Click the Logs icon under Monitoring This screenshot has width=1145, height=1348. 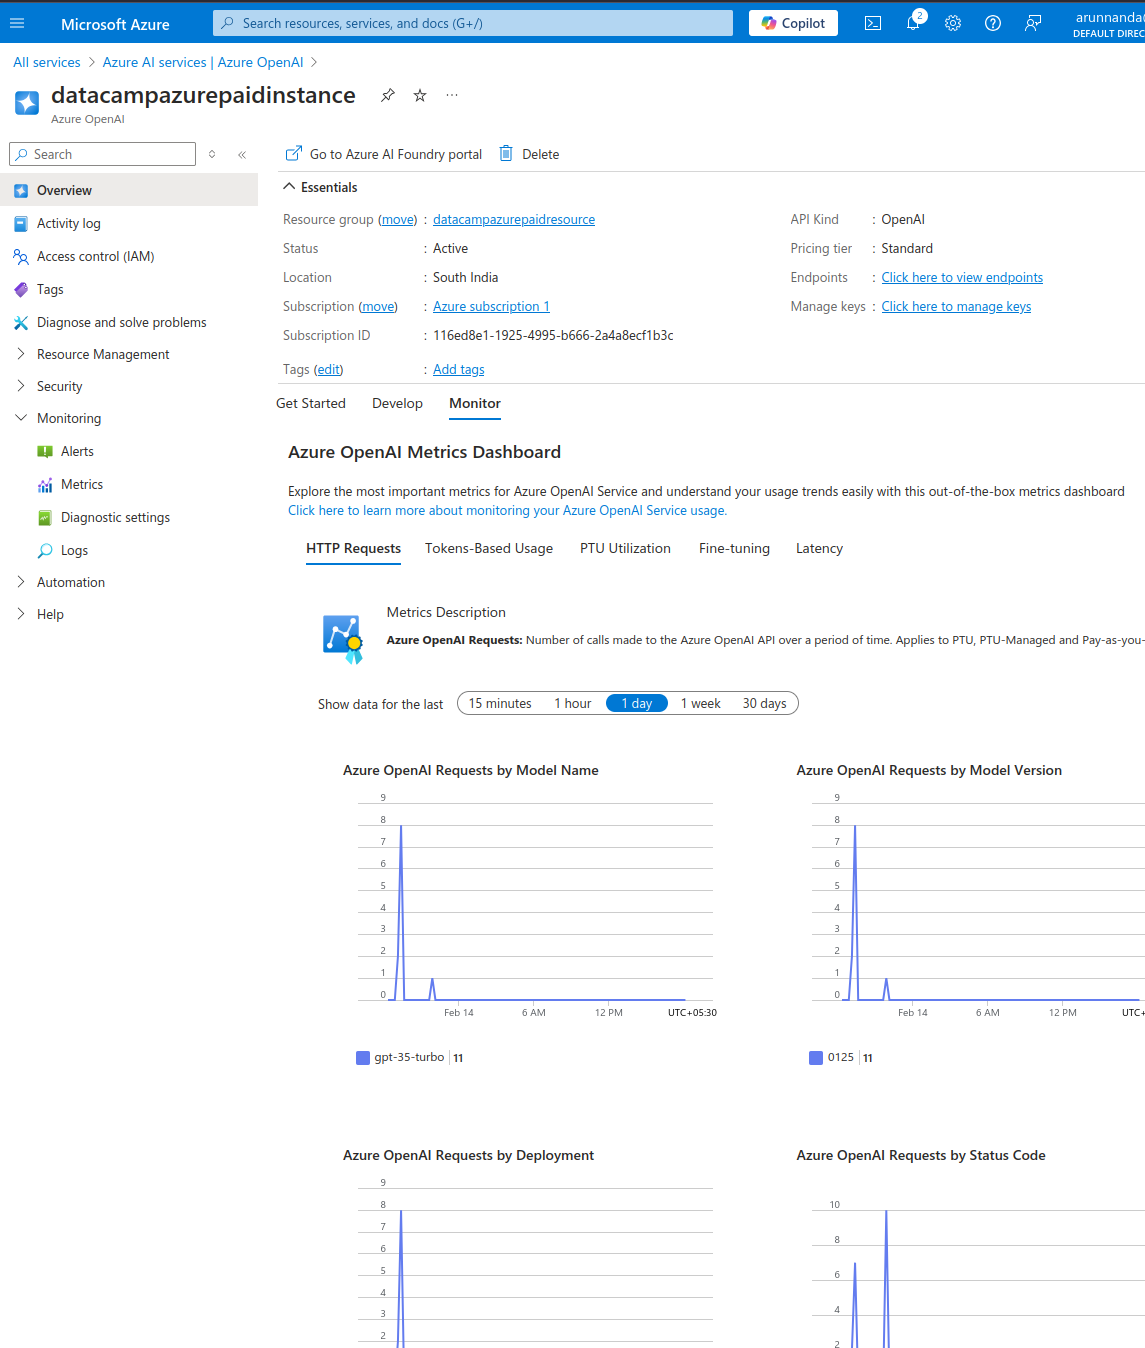point(45,550)
